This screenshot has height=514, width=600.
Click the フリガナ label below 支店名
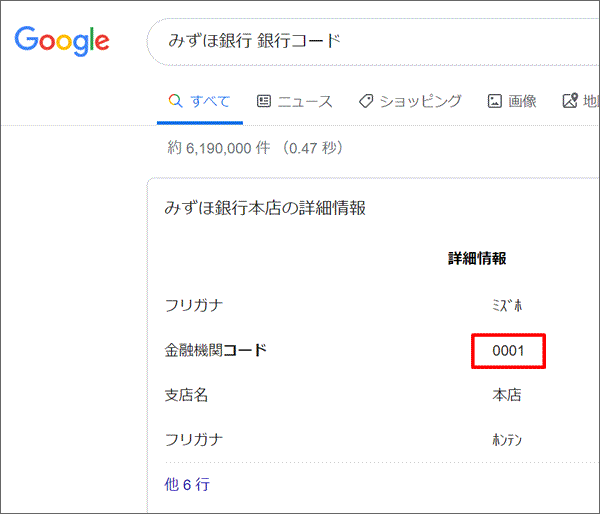click(194, 439)
